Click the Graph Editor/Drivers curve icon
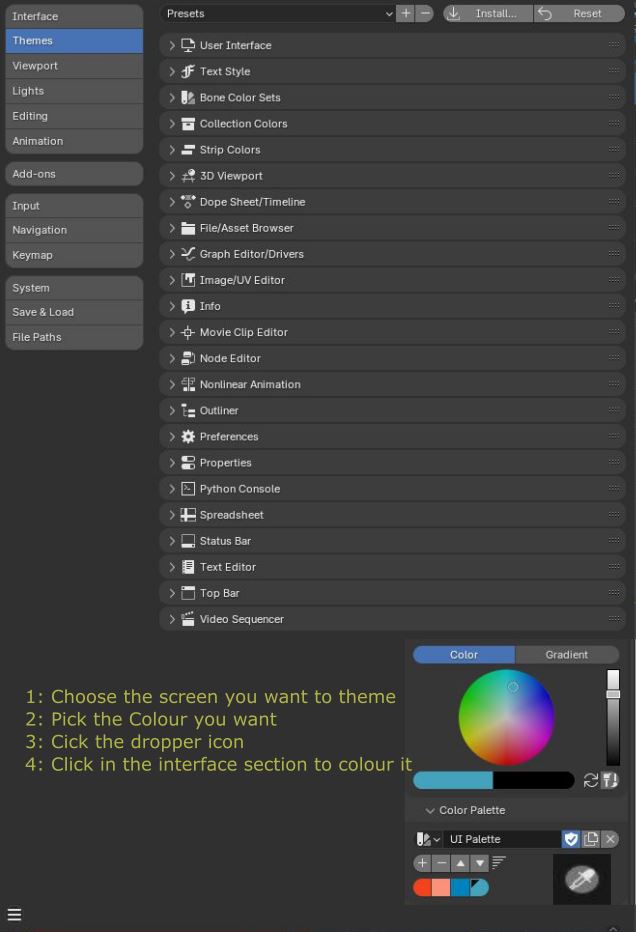The image size is (636, 932). click(x=188, y=254)
